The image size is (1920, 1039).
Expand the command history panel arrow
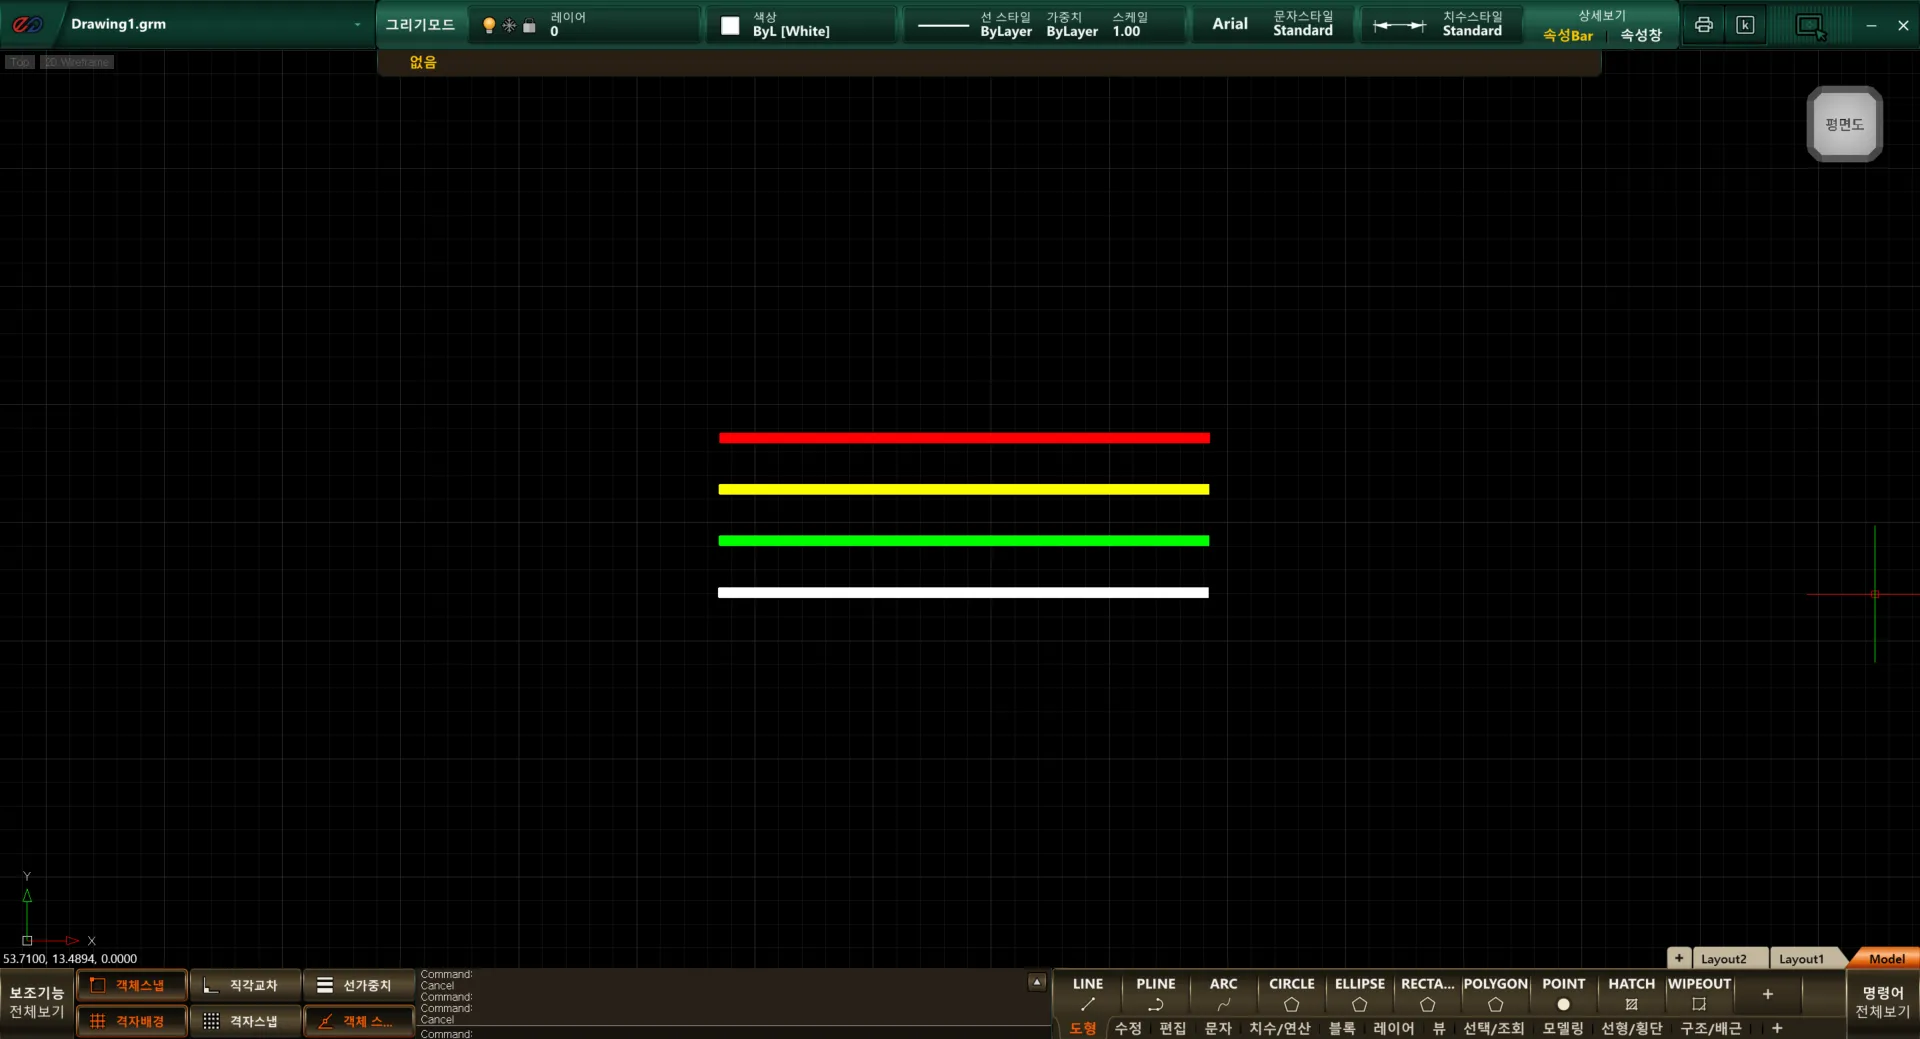point(1037,982)
